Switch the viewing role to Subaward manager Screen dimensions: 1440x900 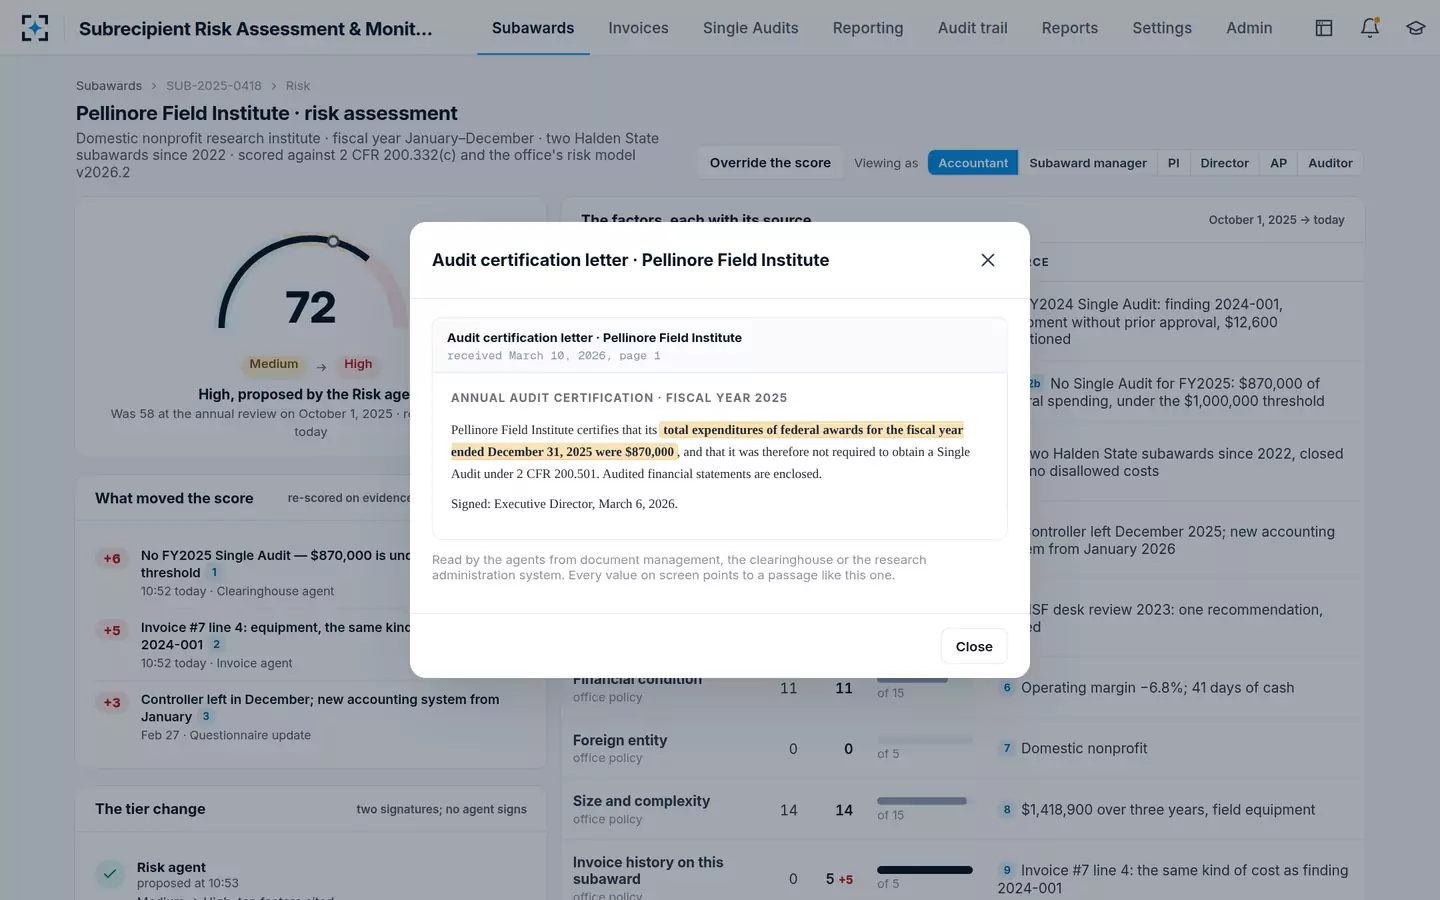[1088, 163]
